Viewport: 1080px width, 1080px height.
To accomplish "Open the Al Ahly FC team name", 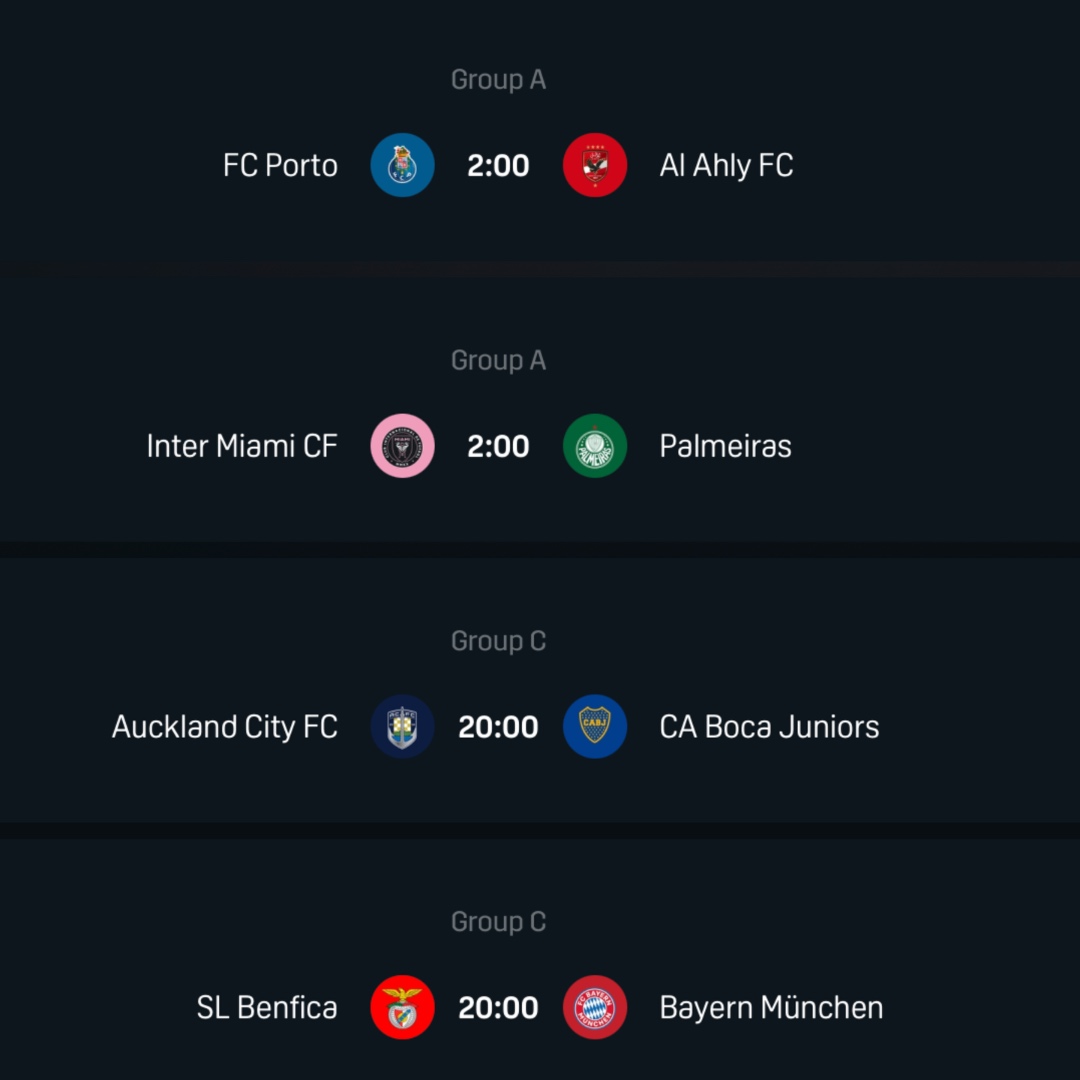I will [726, 165].
